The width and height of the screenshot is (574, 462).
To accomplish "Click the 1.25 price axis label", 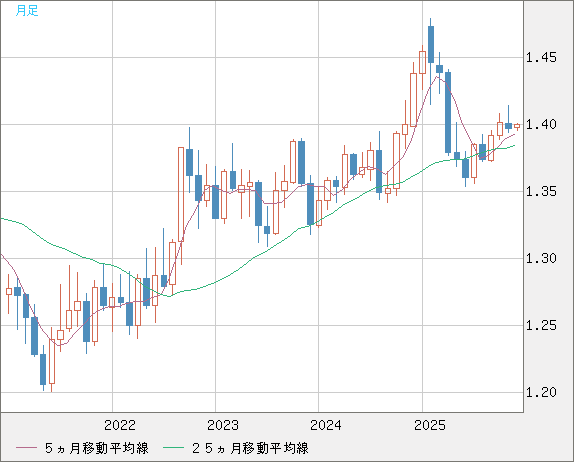I will tap(541, 325).
